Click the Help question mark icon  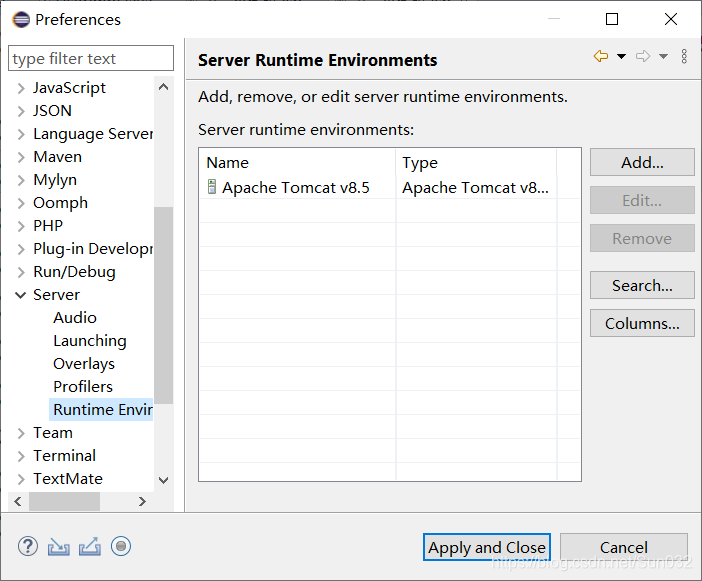point(28,547)
